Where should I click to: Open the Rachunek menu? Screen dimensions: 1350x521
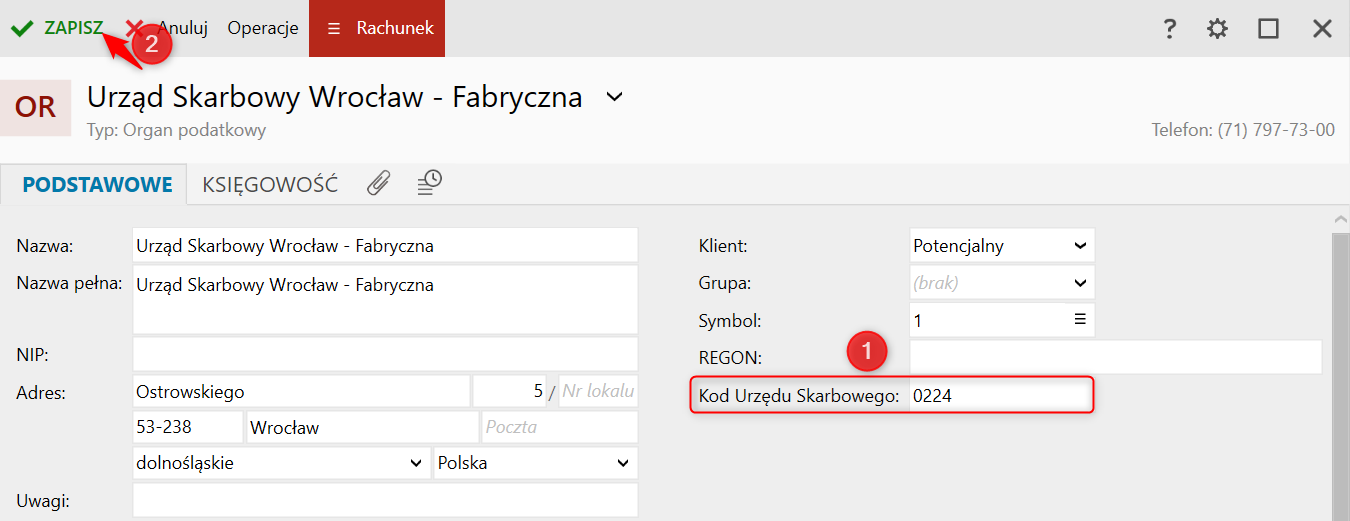tap(378, 28)
